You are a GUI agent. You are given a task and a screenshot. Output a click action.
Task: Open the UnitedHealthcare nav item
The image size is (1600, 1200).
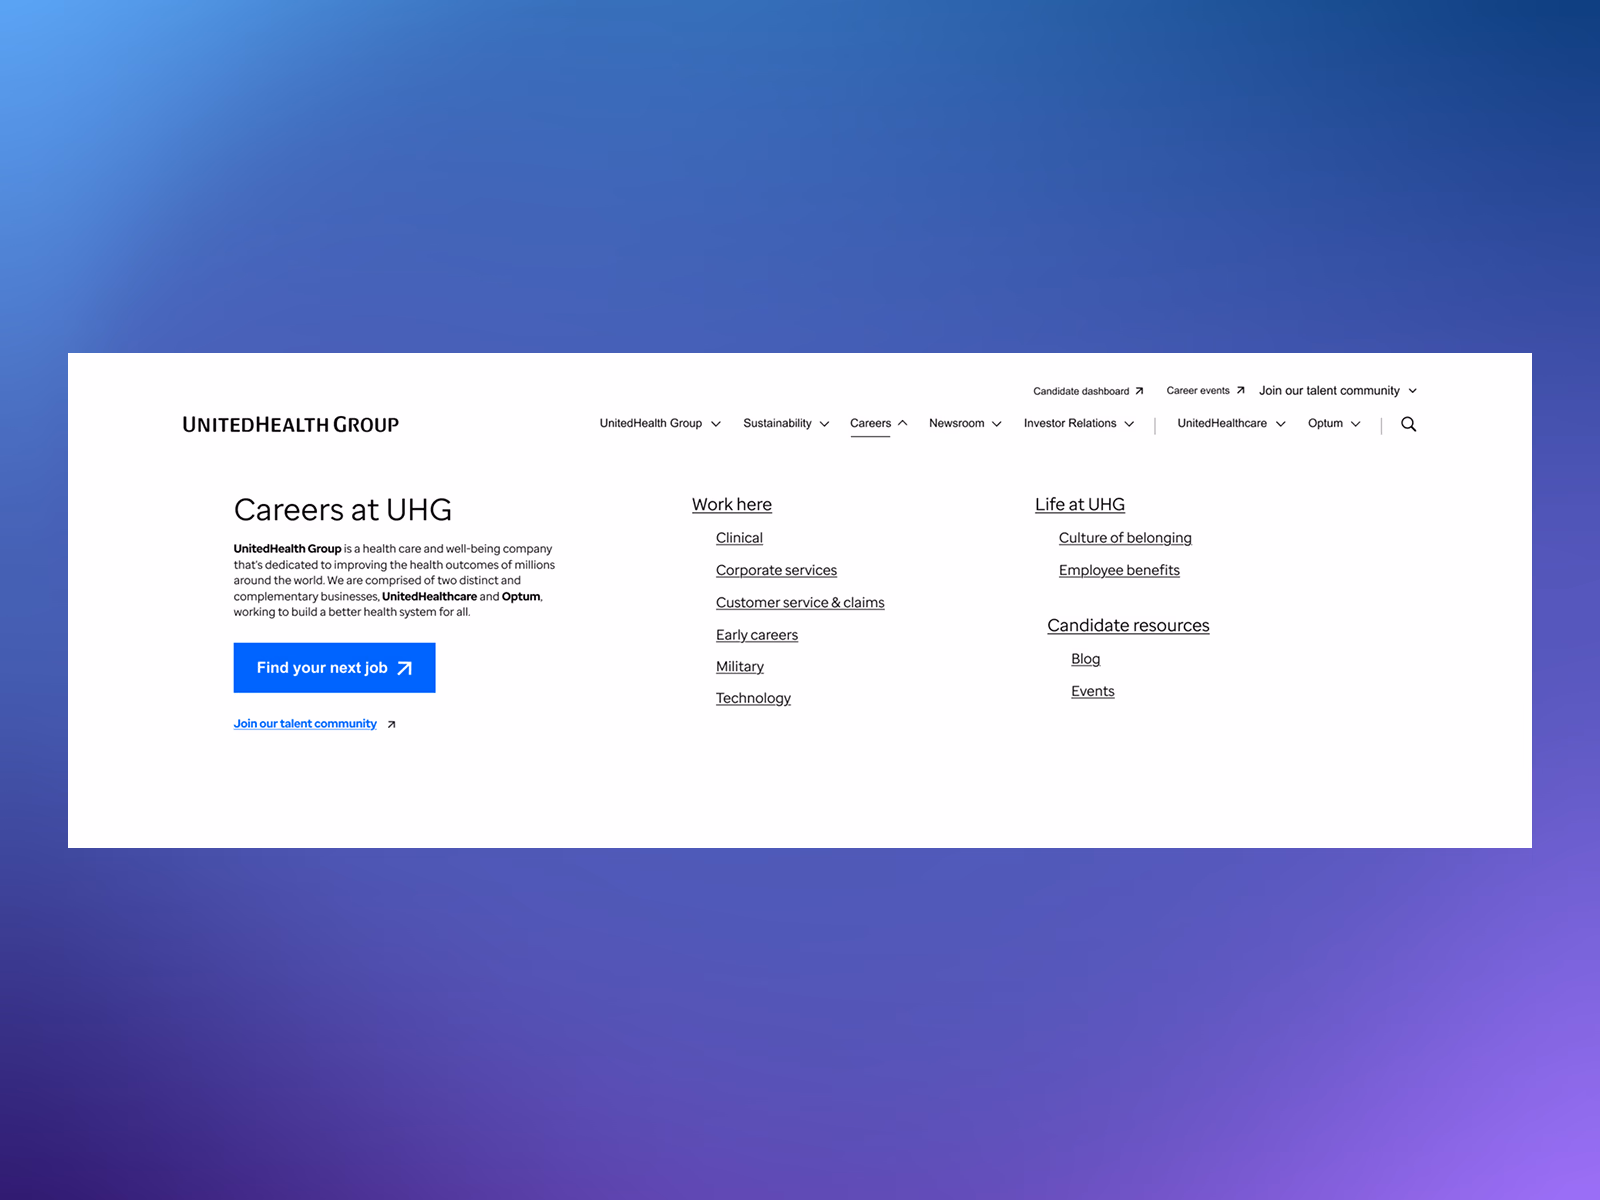coord(1222,423)
